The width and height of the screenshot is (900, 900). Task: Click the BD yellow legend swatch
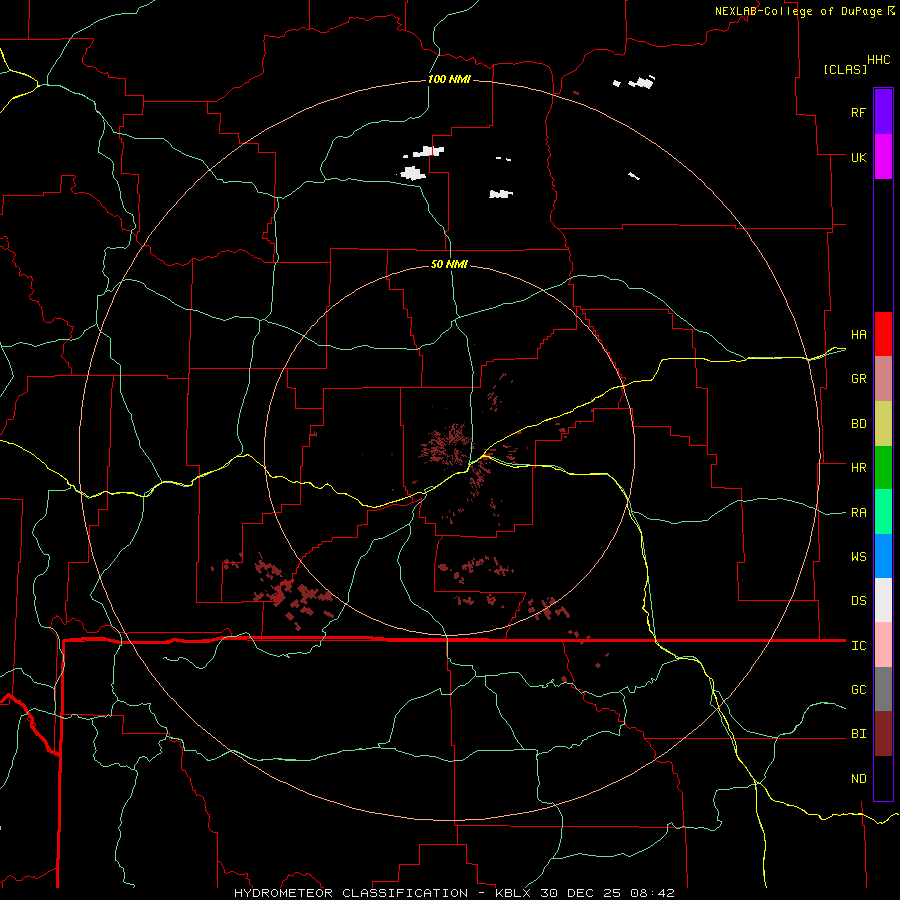click(883, 423)
